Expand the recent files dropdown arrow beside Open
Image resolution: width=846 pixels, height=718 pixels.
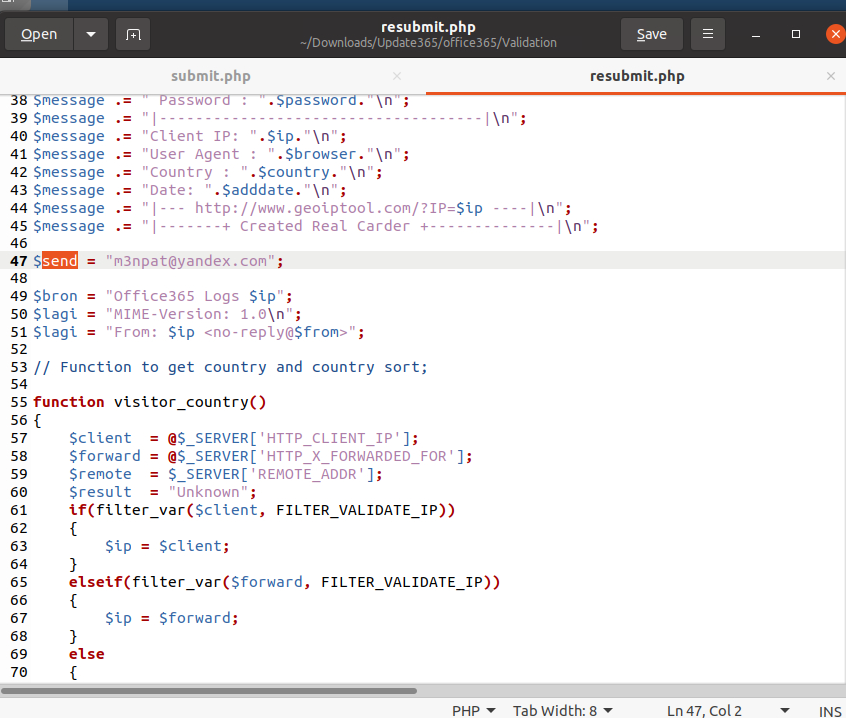[x=91, y=34]
